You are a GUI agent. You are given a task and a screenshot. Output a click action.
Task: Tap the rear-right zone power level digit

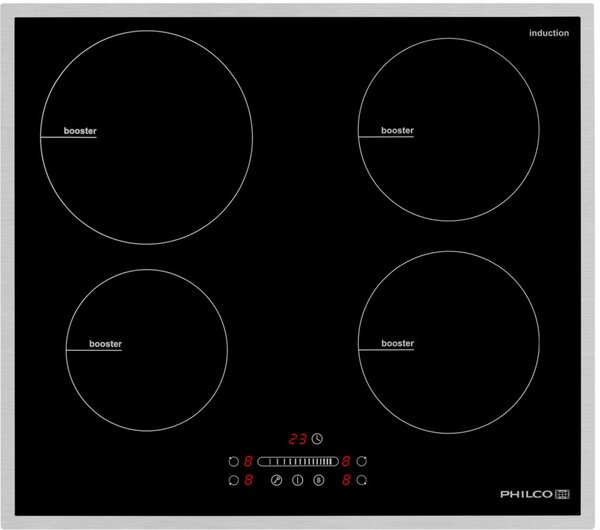pyautogui.click(x=346, y=461)
